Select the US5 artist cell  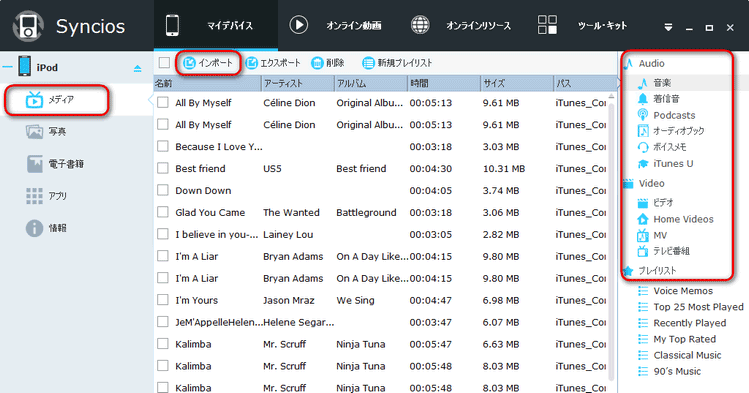(272, 169)
